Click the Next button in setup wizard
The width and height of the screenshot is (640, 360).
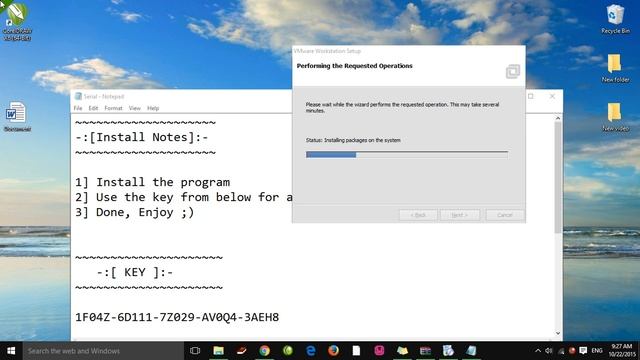460,215
